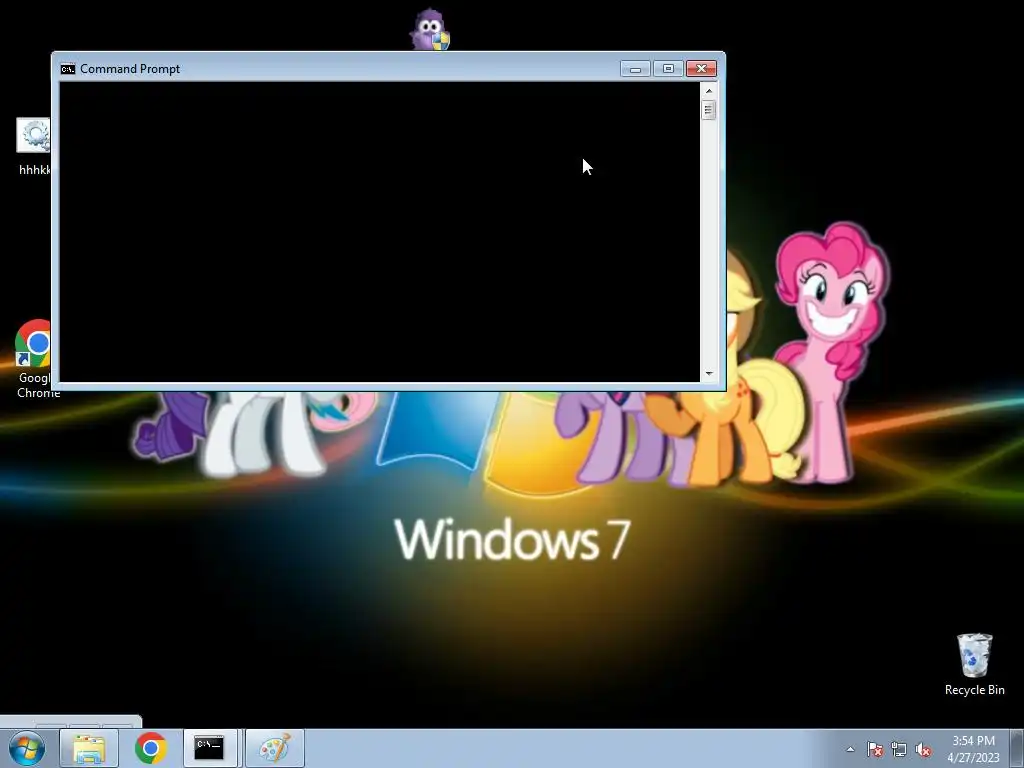Select the Command Prompt taskbar button

click(210, 748)
